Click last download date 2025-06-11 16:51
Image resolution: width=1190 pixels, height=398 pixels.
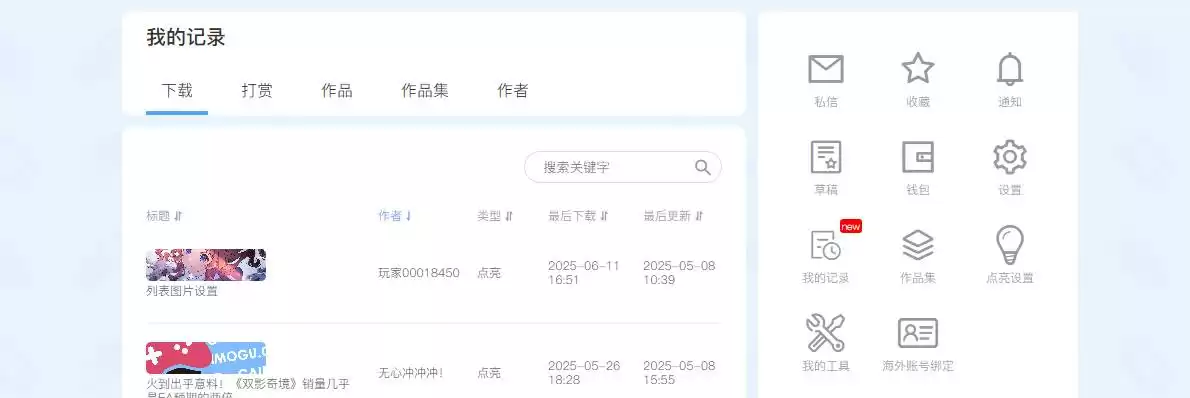tap(584, 273)
